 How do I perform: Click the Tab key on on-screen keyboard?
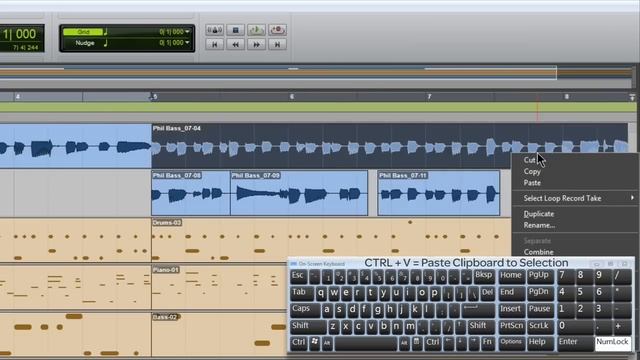point(302,293)
